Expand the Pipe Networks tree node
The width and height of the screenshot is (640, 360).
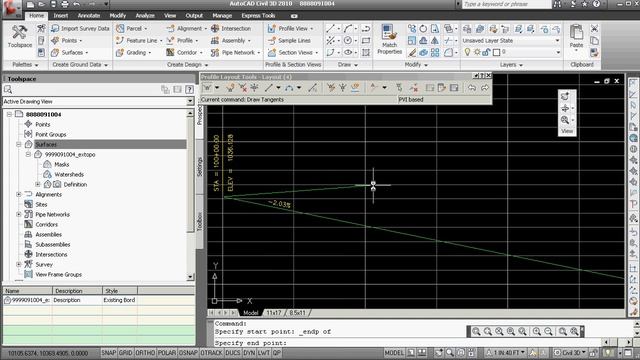[x=19, y=215]
